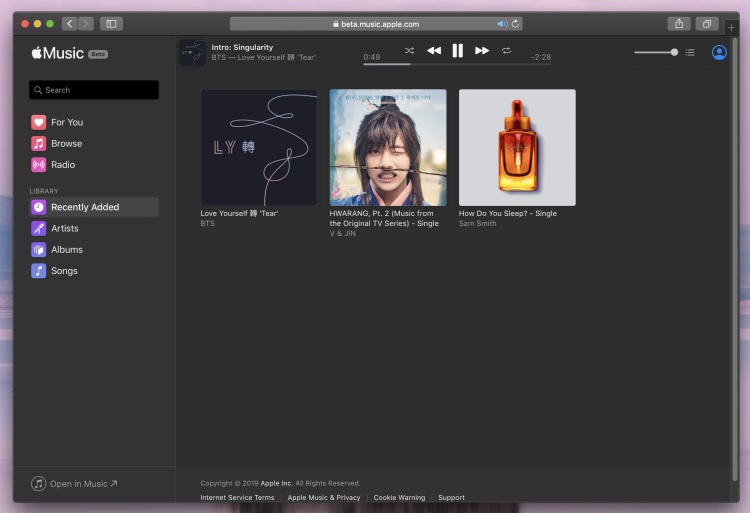The image size is (750, 513).
Task: Open the Up Next queue list
Action: 690,52
